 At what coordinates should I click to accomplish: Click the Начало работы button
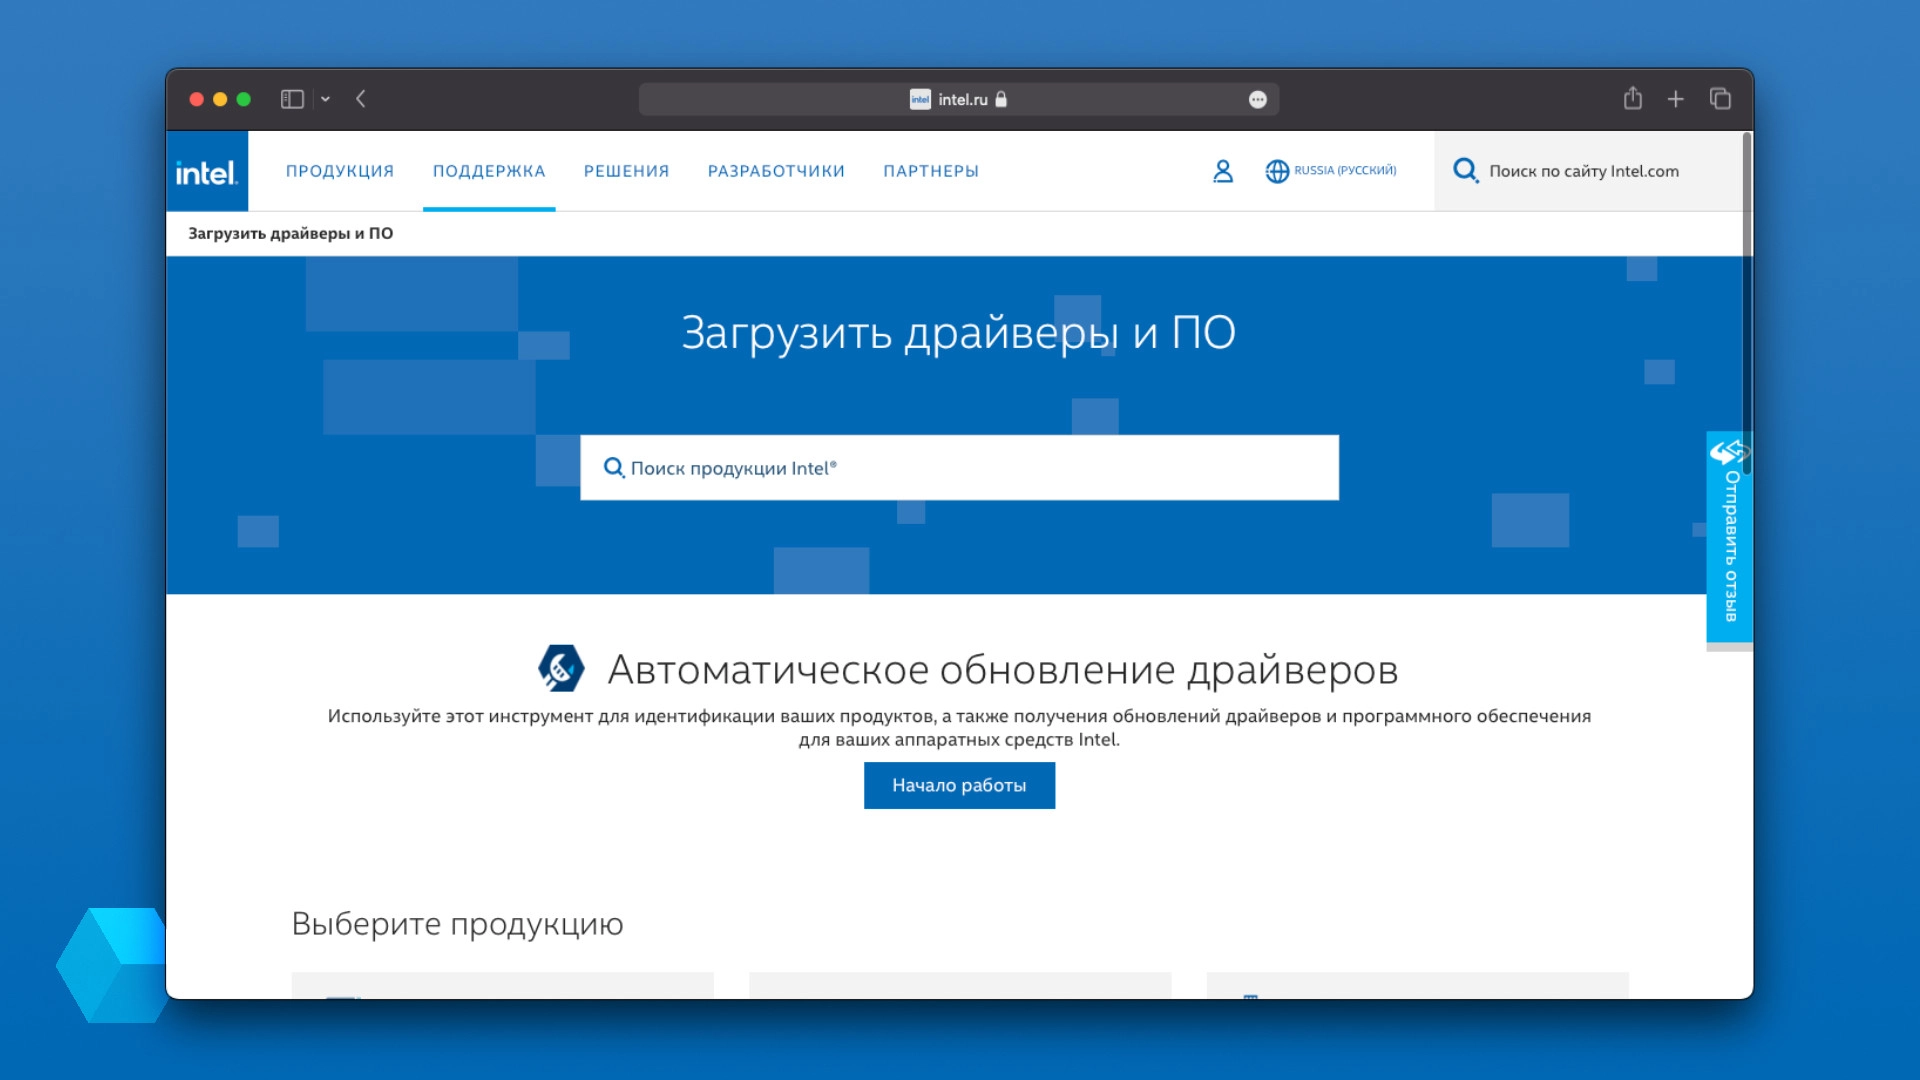tap(959, 785)
